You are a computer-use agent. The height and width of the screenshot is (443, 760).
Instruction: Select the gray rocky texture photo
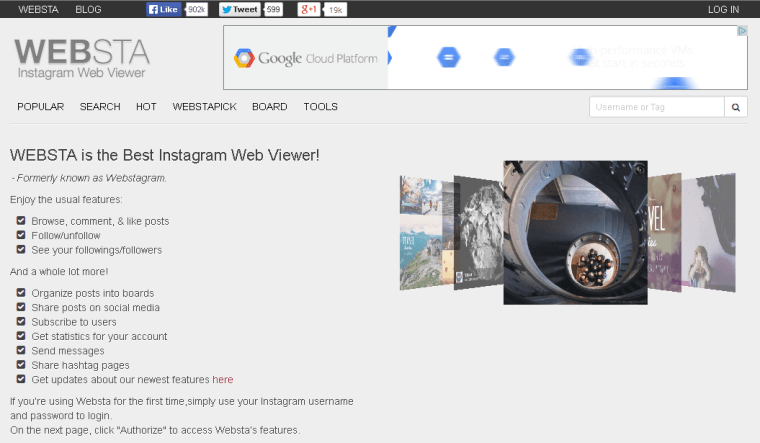tap(478, 233)
